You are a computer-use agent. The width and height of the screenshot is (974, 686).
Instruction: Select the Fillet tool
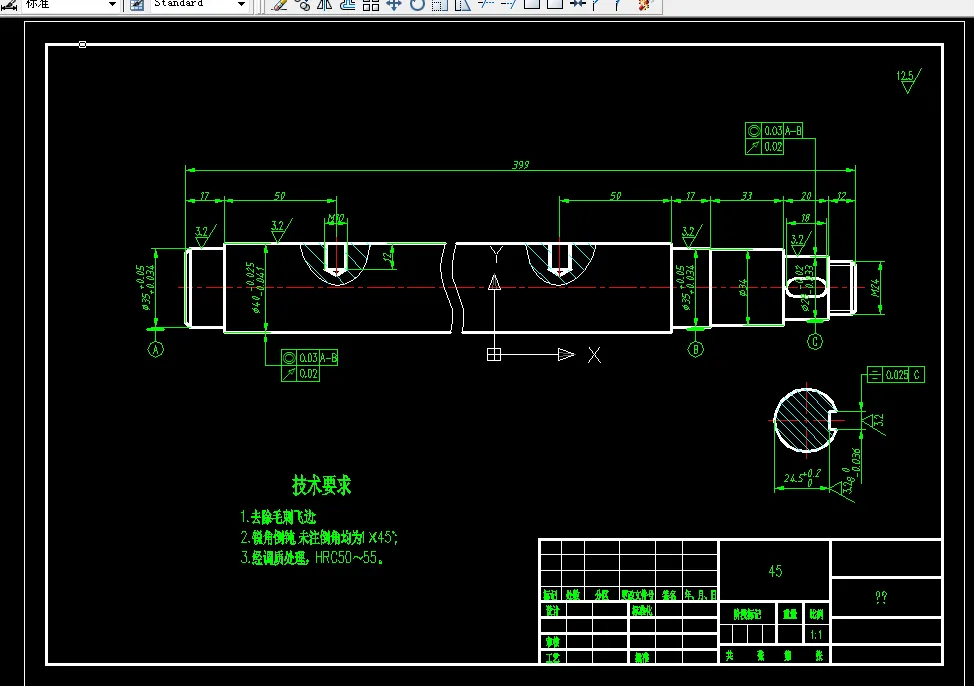pyautogui.click(x=619, y=5)
